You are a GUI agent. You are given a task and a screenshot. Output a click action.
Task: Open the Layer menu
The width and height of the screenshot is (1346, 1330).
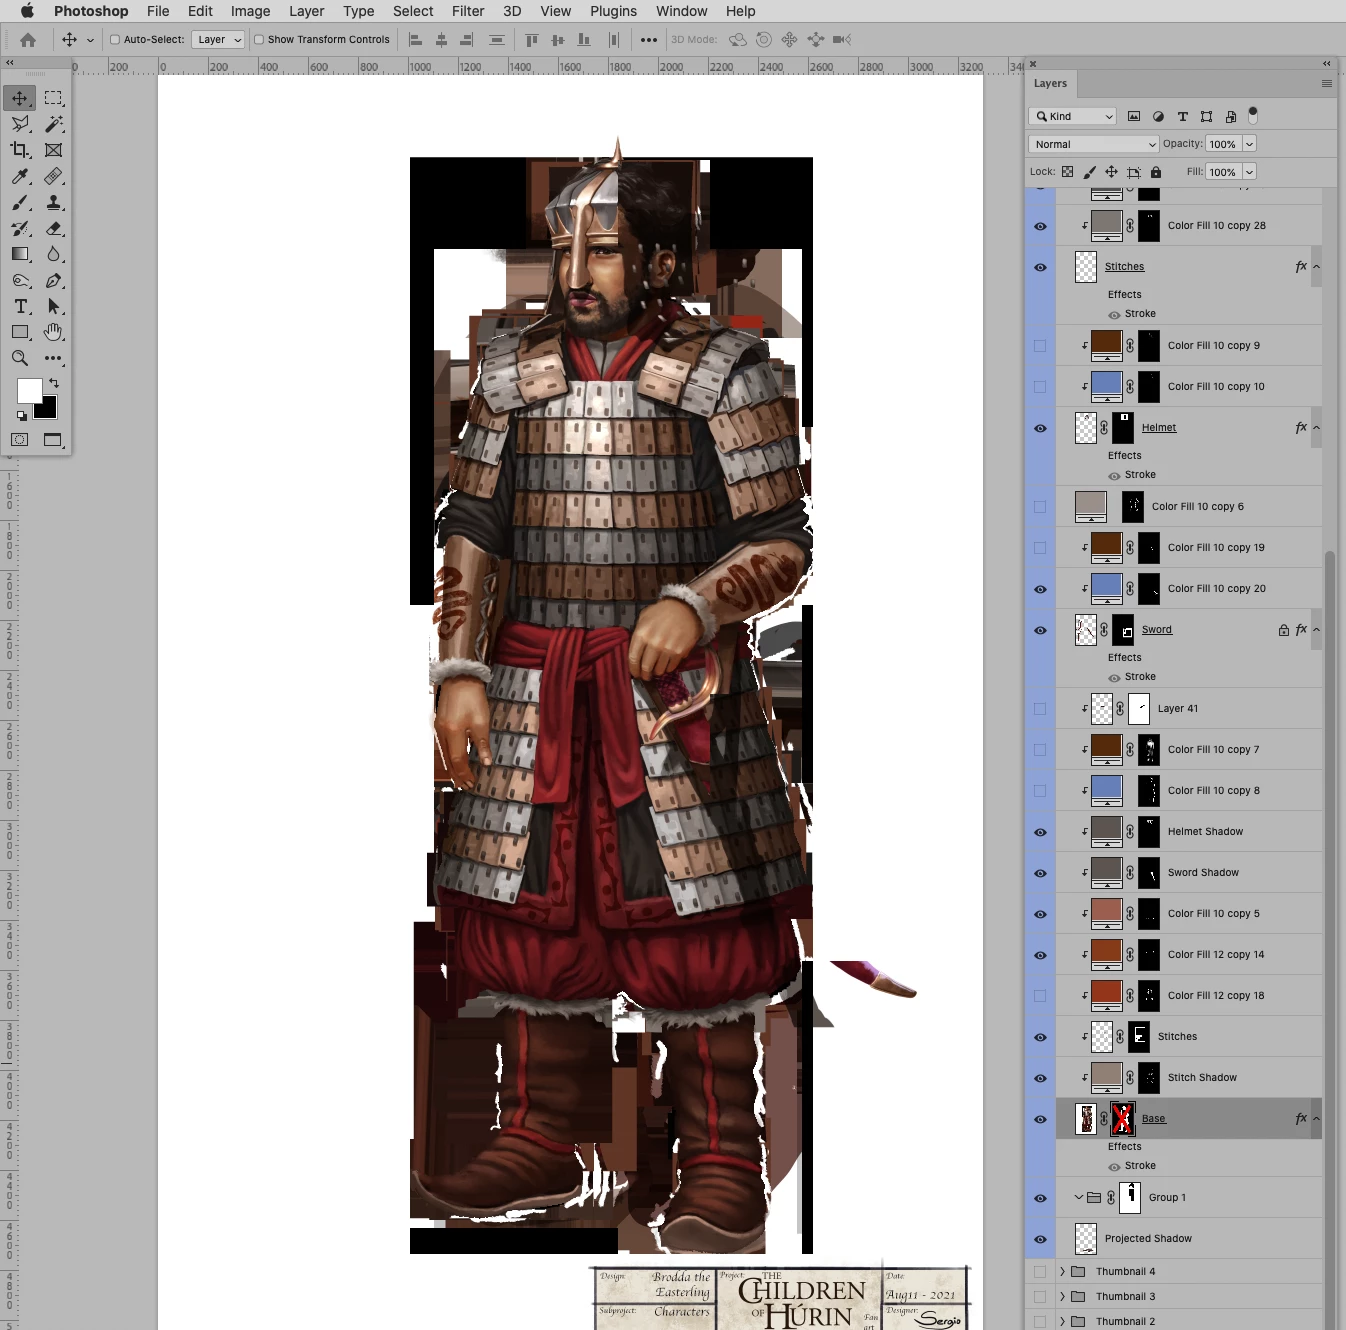pos(307,11)
